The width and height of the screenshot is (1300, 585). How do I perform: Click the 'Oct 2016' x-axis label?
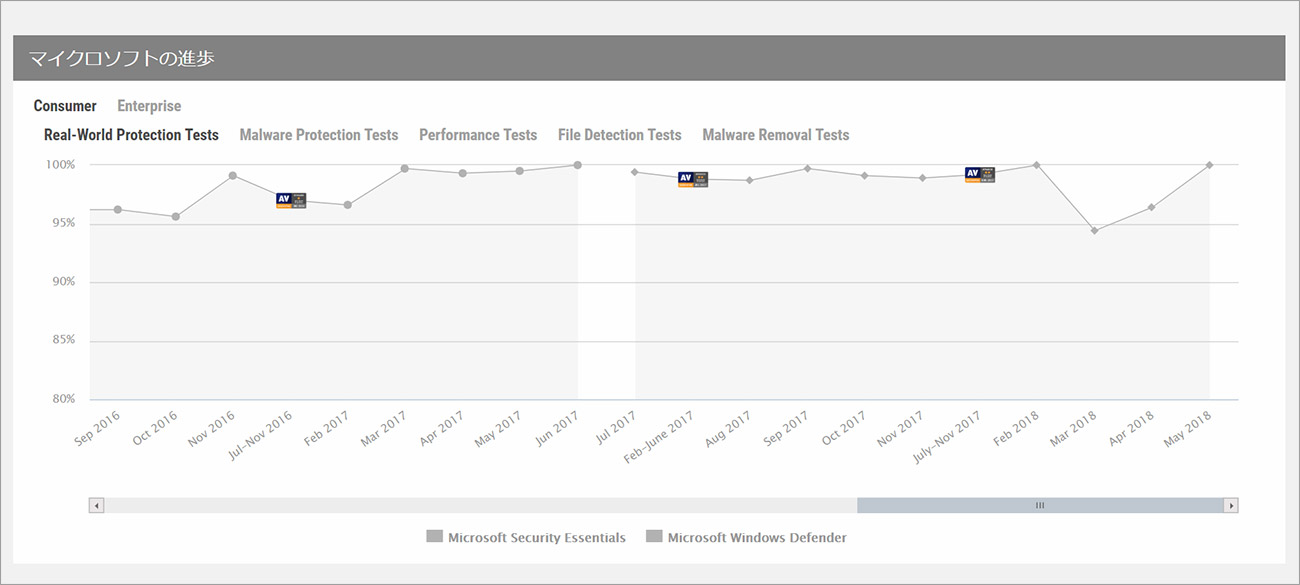(155, 428)
